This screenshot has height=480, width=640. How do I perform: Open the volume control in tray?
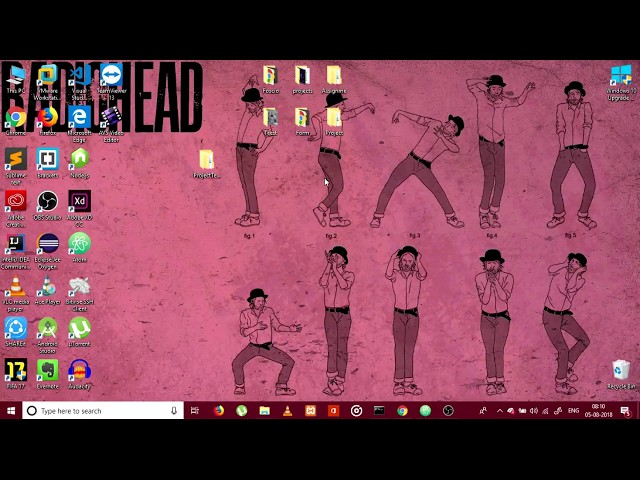533,411
